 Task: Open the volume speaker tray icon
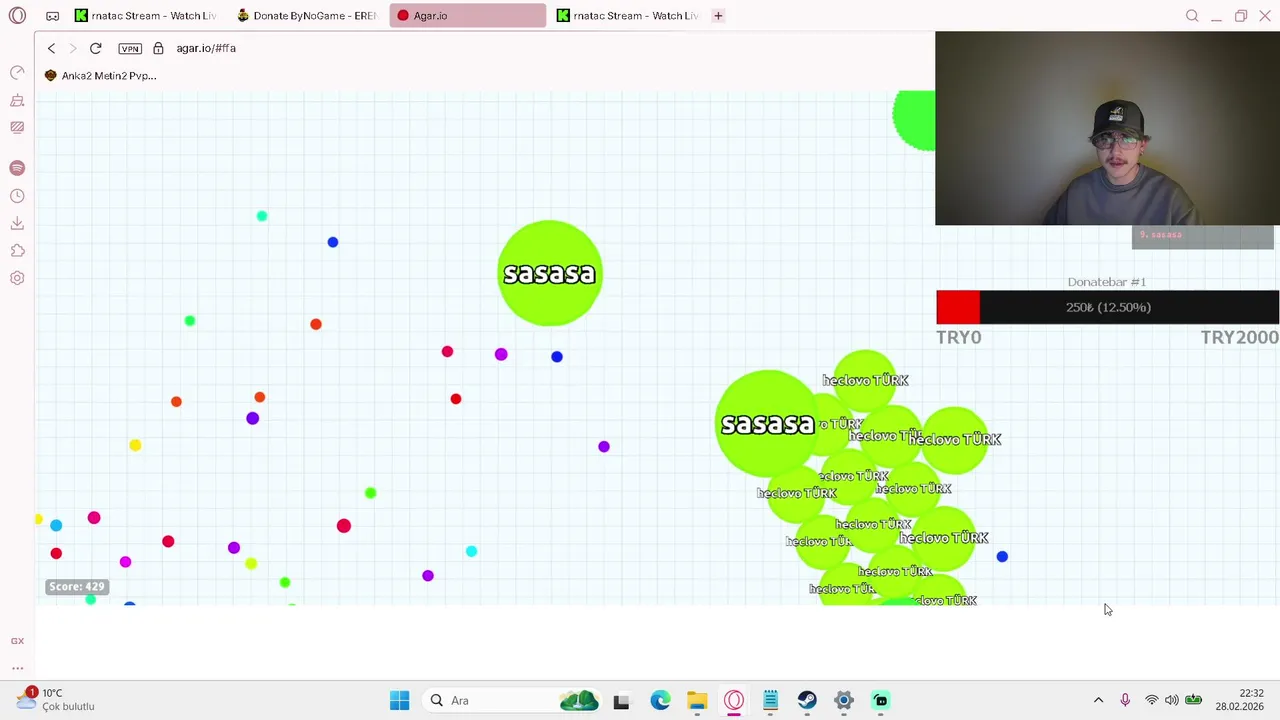[x=1171, y=700]
